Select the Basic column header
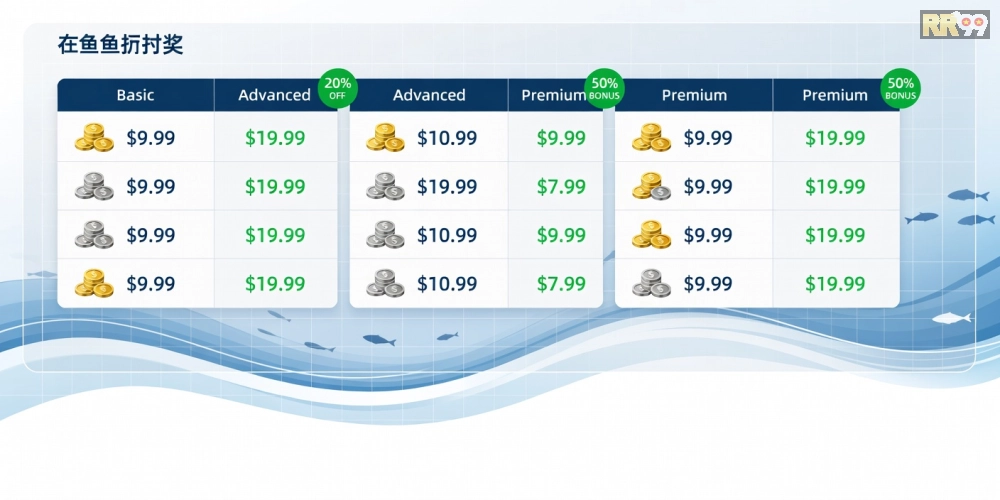The width and height of the screenshot is (1000, 500). pyautogui.click(x=135, y=95)
